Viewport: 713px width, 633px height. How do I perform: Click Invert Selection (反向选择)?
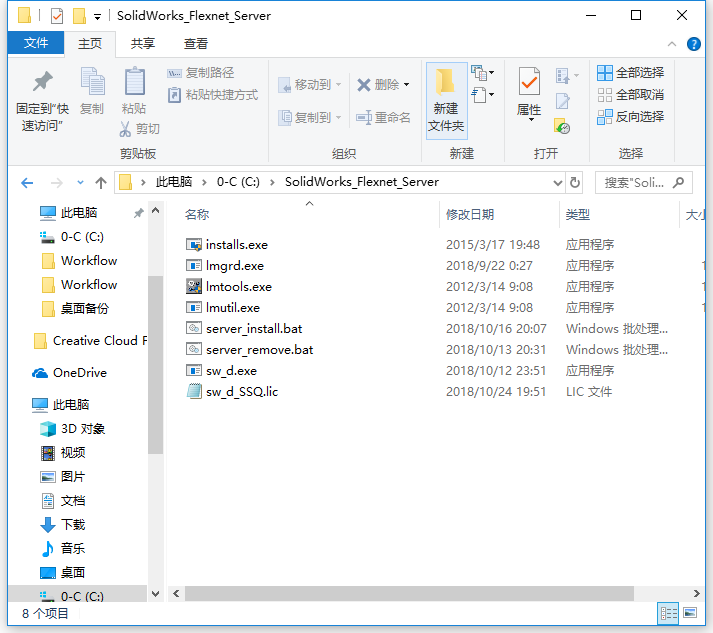tap(630, 117)
